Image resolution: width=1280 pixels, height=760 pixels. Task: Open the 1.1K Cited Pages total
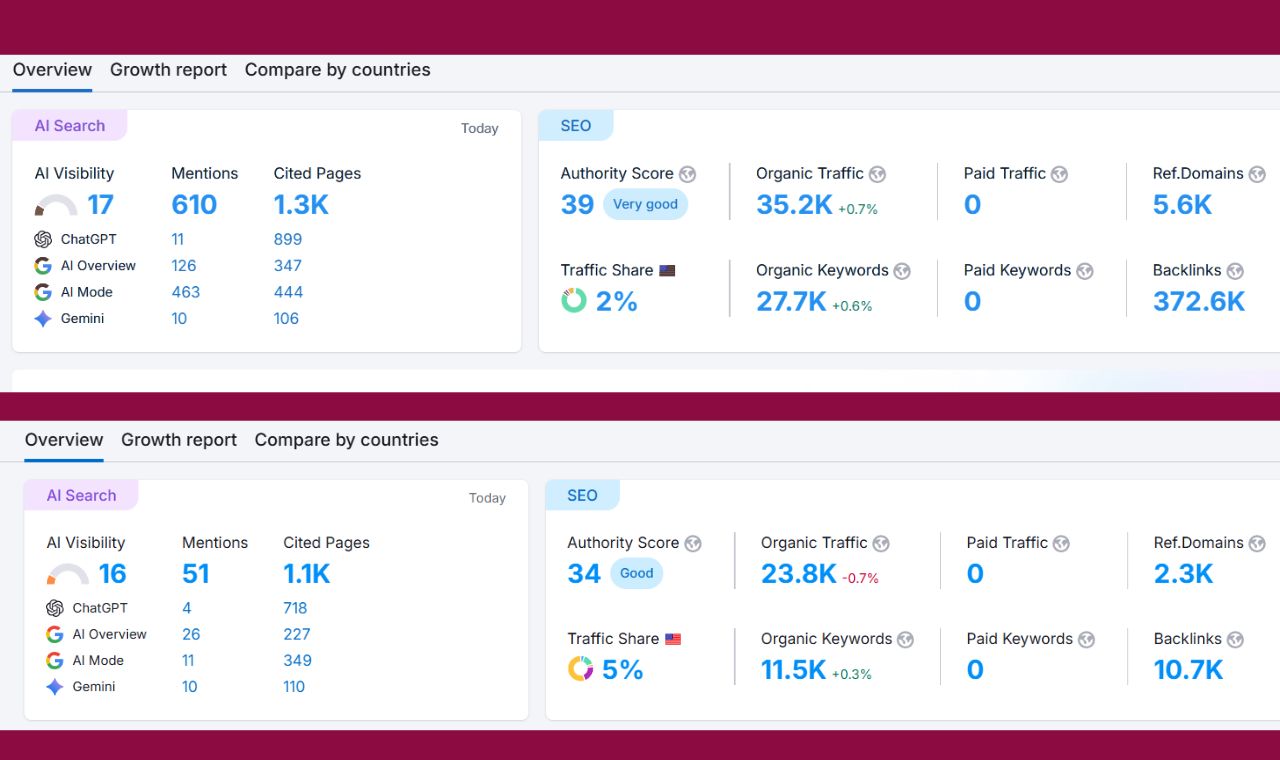[x=307, y=574]
